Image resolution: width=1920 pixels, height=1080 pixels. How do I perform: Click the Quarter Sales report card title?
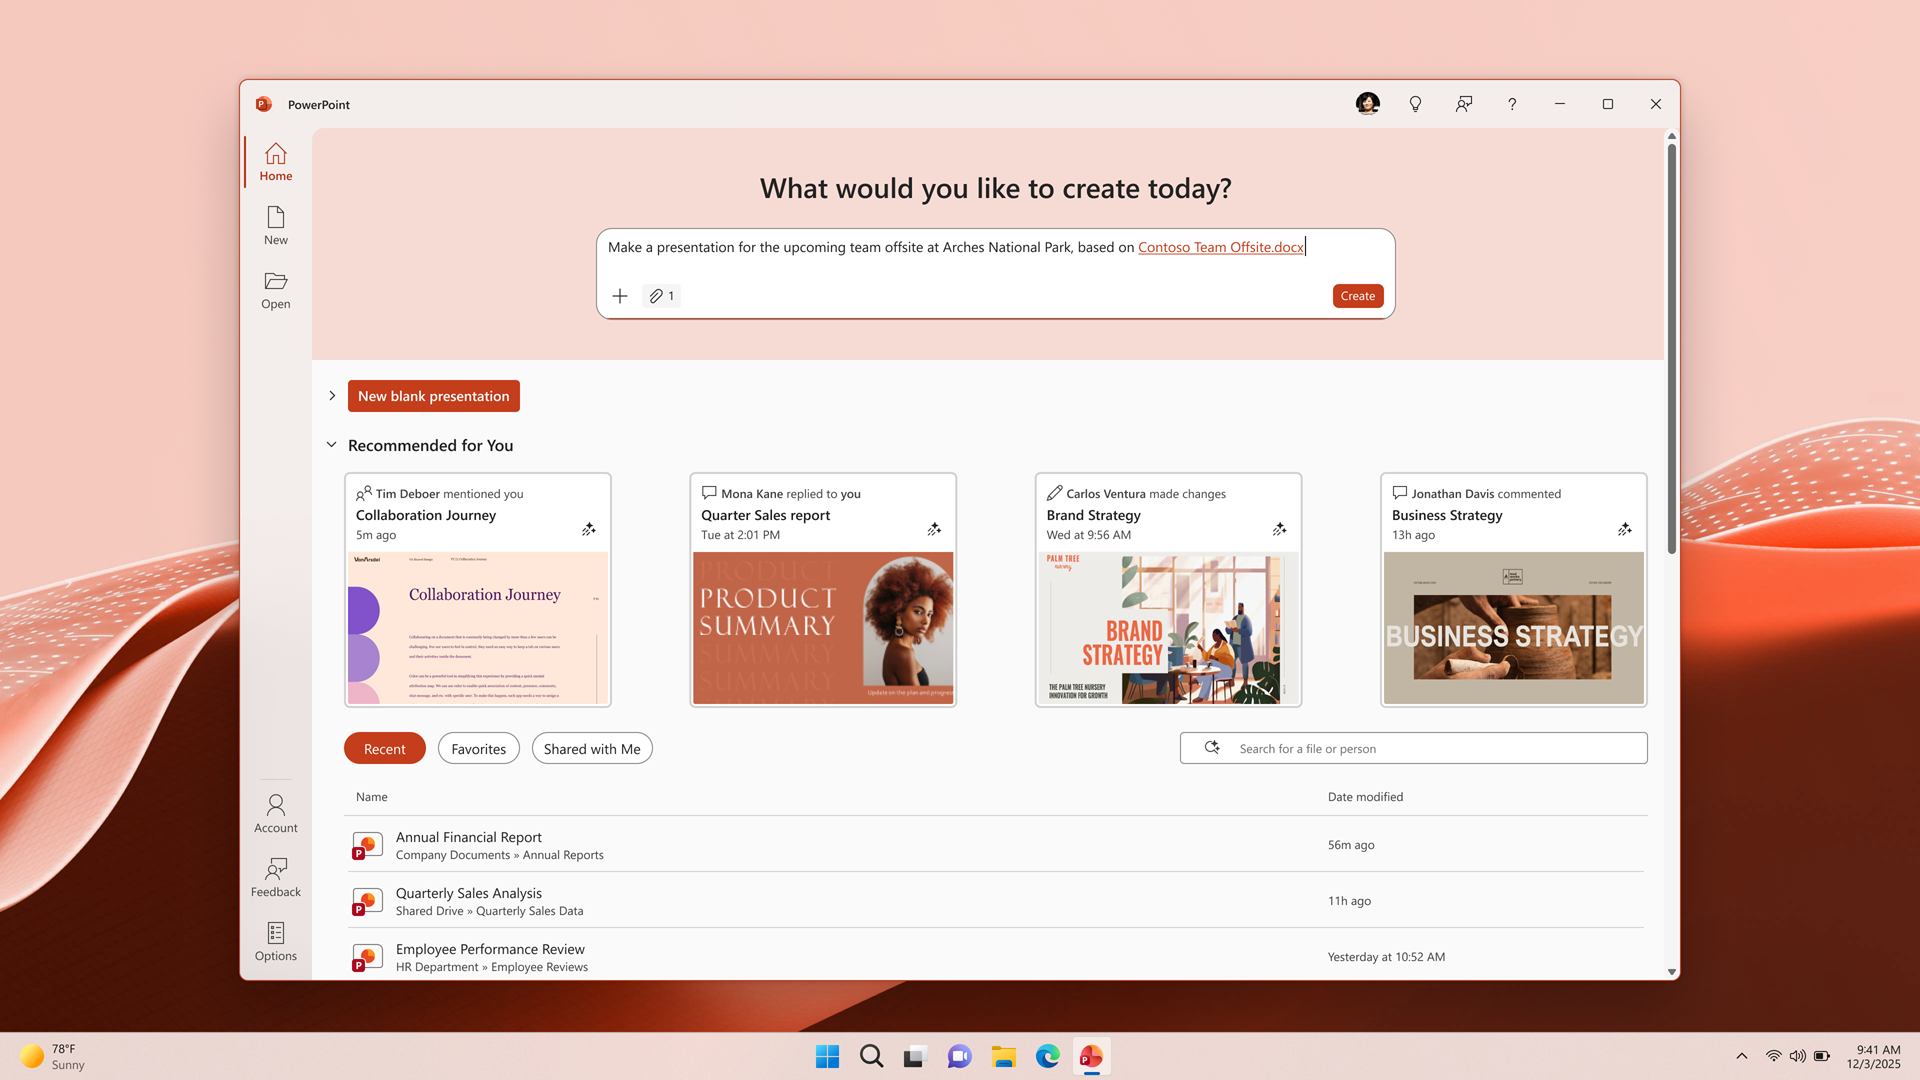pyautogui.click(x=765, y=515)
